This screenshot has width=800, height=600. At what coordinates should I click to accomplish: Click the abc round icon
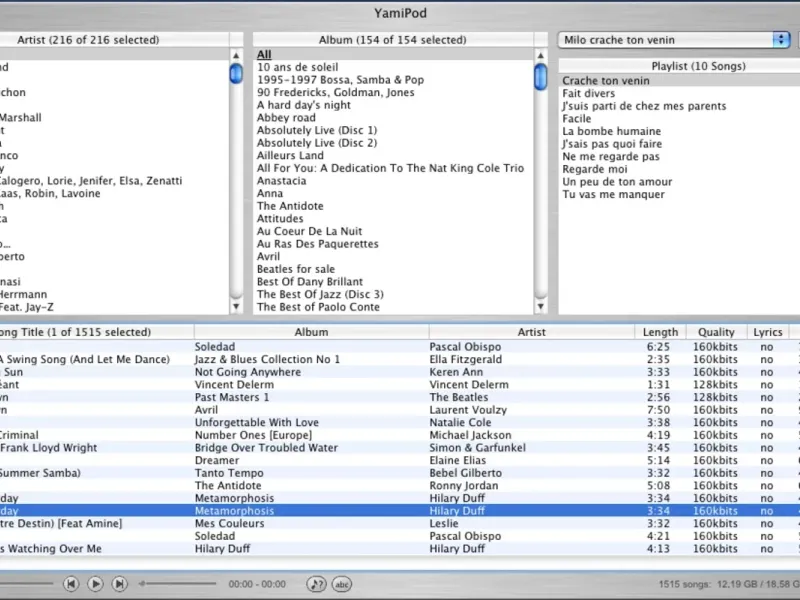342,583
